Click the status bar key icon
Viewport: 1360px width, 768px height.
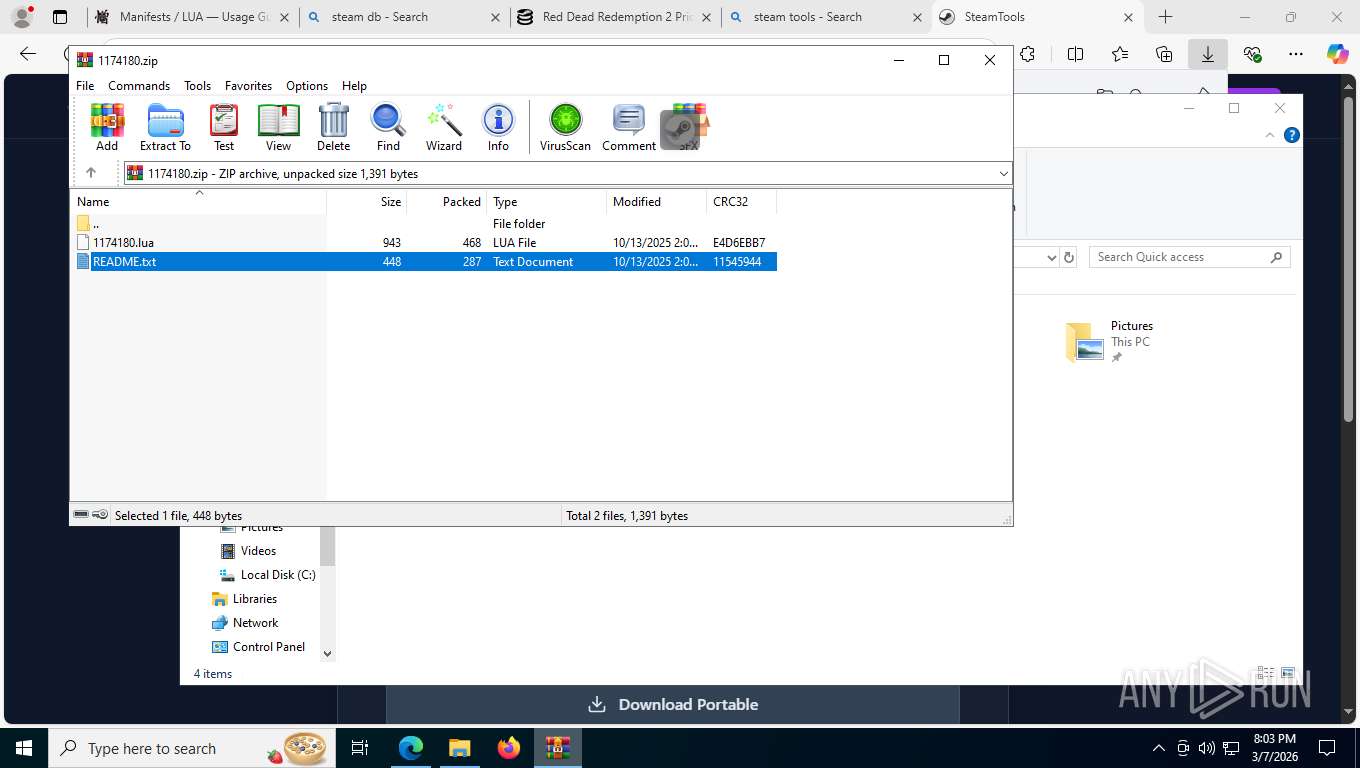click(x=100, y=515)
